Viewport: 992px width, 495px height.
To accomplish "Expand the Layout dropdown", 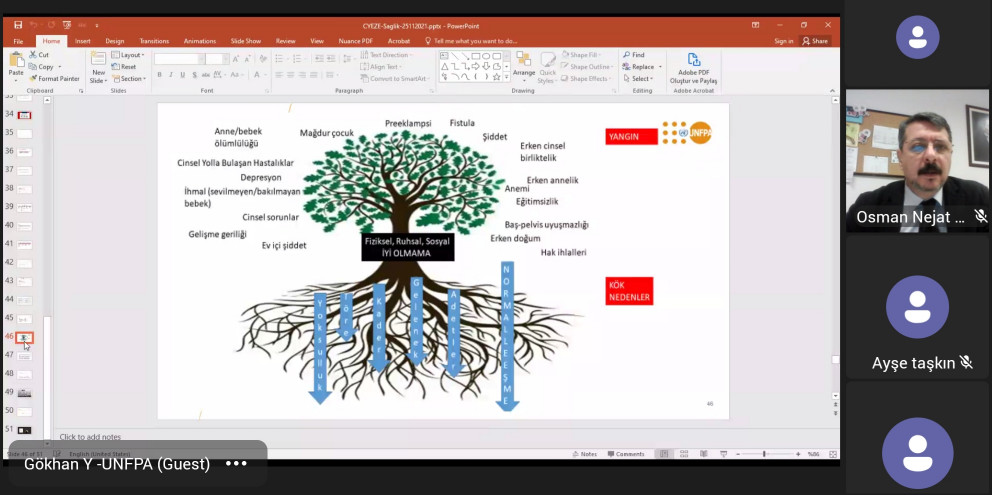I will tap(128, 55).
